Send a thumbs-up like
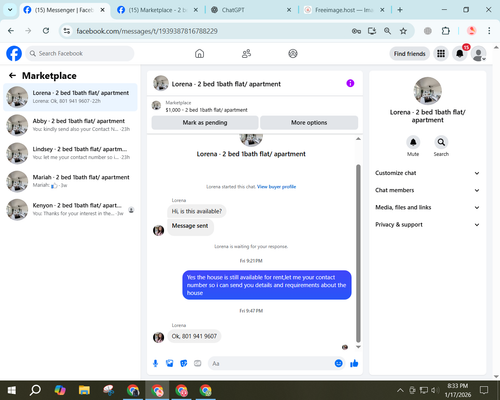 click(354, 363)
